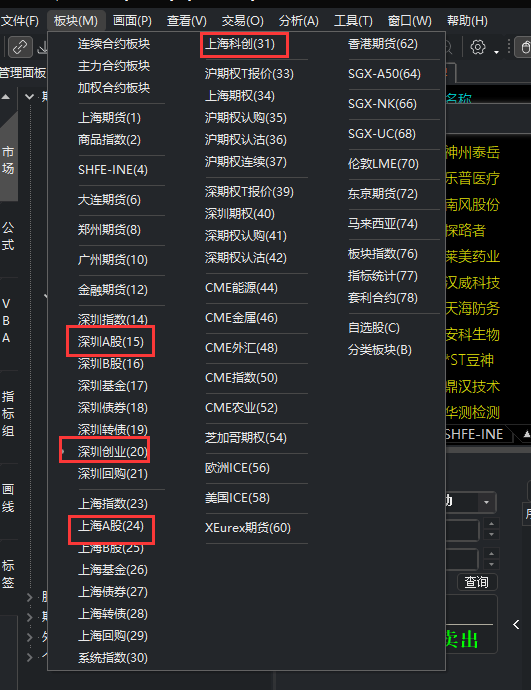Select stock 神州泰岳 in the list
The width and height of the screenshot is (531, 690).
pyautogui.click(x=472, y=152)
